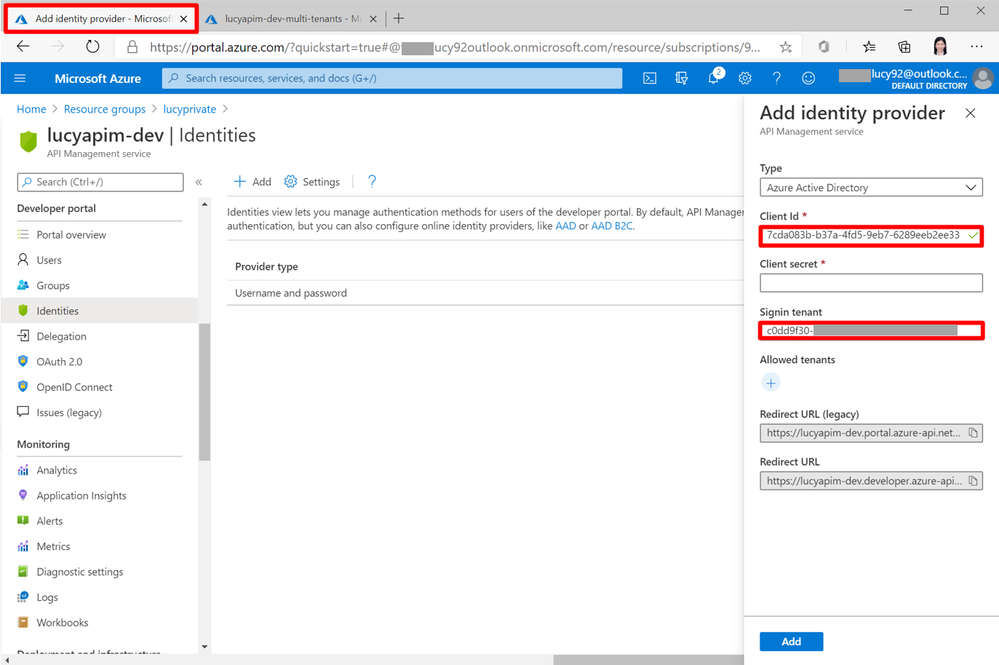Open Workbooks under Monitoring

tap(62, 623)
